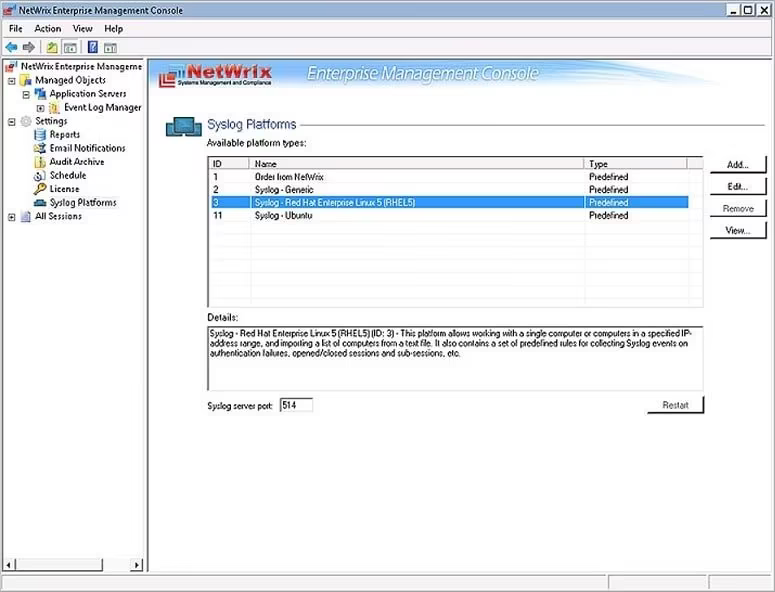
Task: Click the Up one level toolbar icon
Action: click(52, 47)
